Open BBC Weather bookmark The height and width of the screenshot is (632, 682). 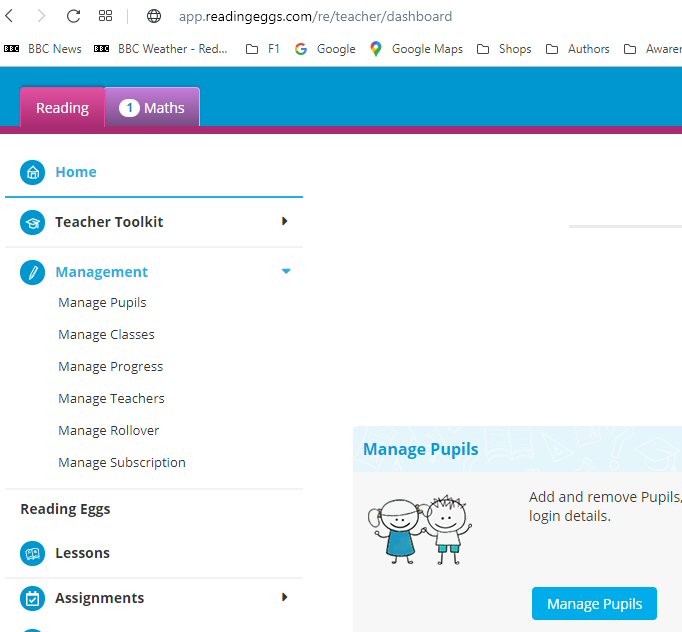pyautogui.click(x=160, y=49)
